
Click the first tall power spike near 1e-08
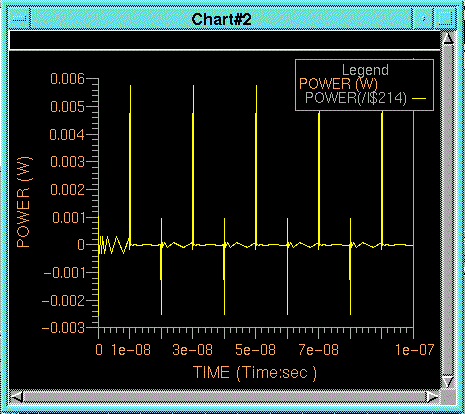130,165
